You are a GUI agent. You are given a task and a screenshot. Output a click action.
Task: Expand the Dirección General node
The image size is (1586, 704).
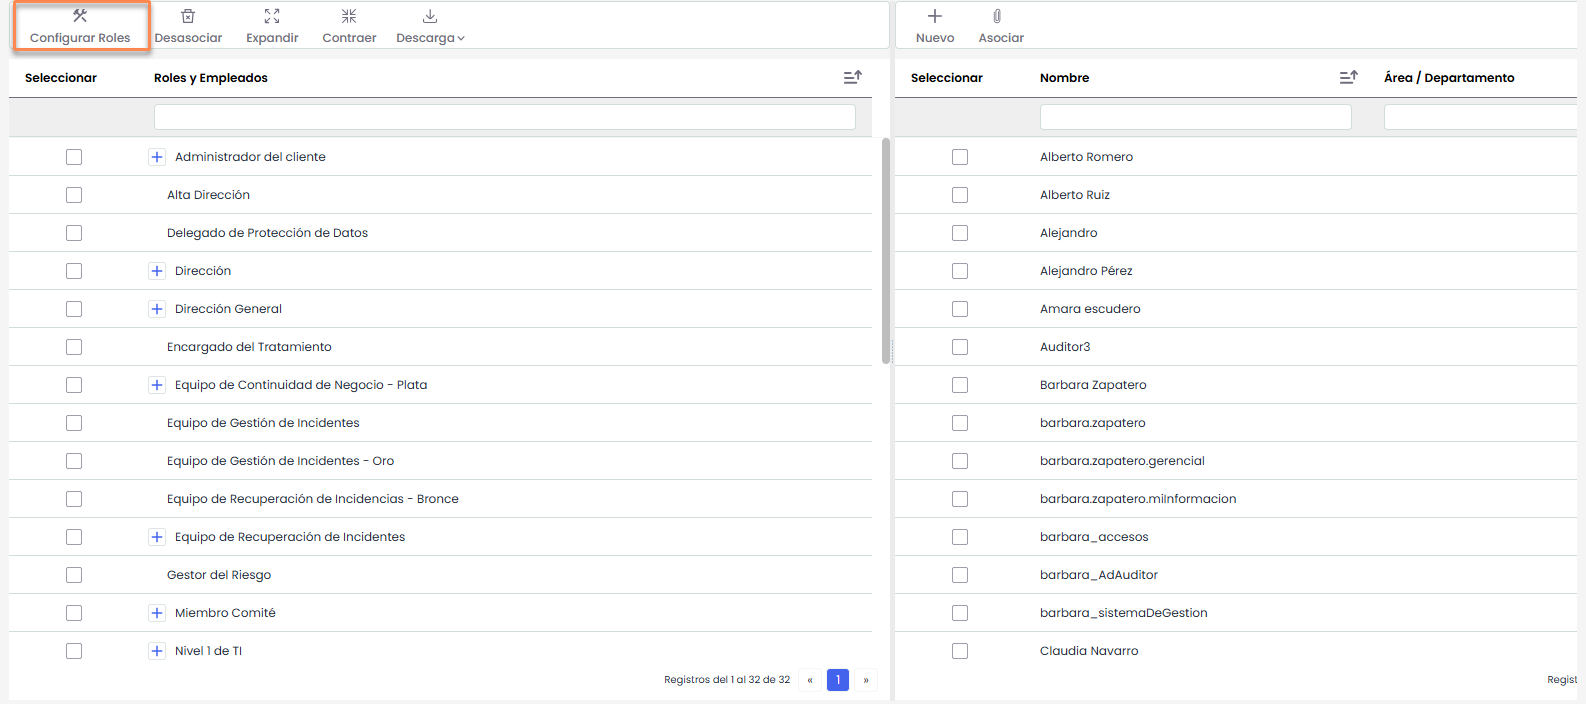click(x=157, y=309)
